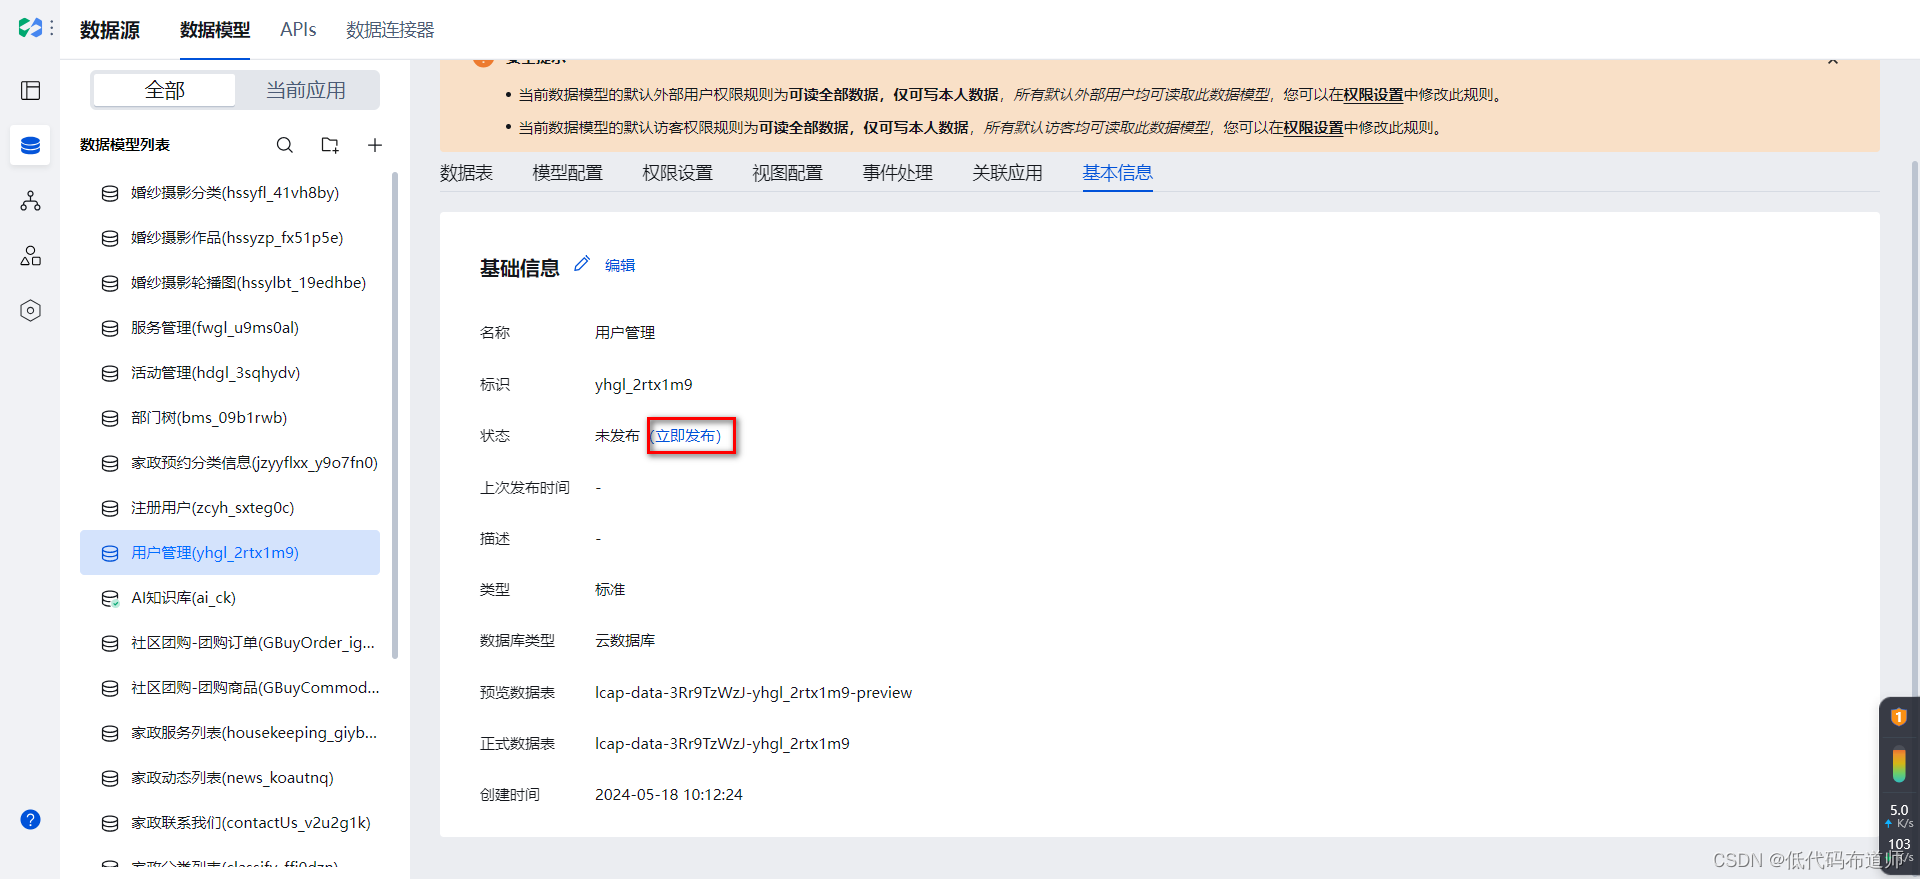Click database icon of 婚纱摄影分类
The width and height of the screenshot is (1920, 879).
(110, 193)
